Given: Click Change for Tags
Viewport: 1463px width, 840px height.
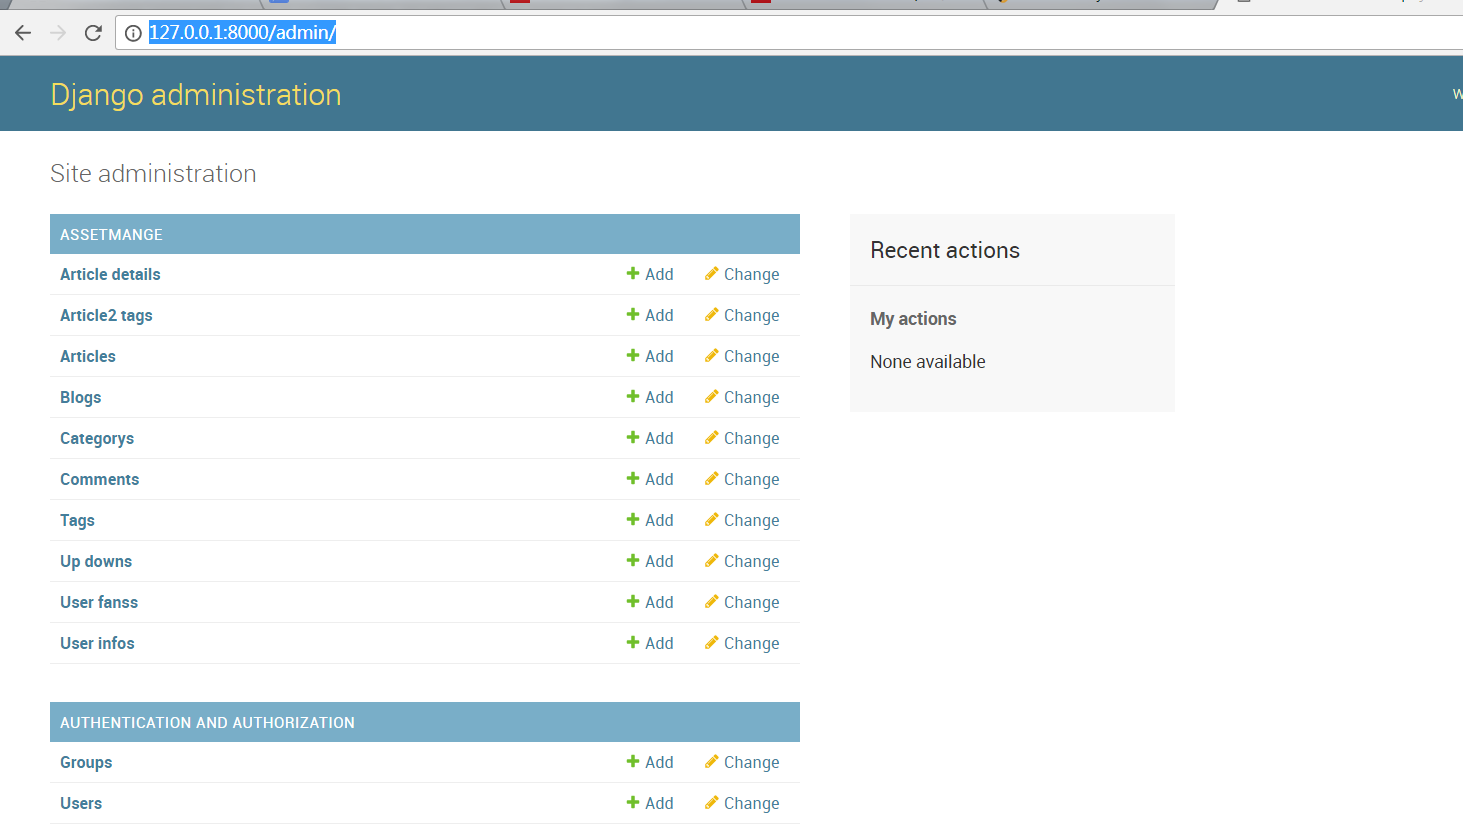Looking at the screenshot, I should [x=742, y=520].
